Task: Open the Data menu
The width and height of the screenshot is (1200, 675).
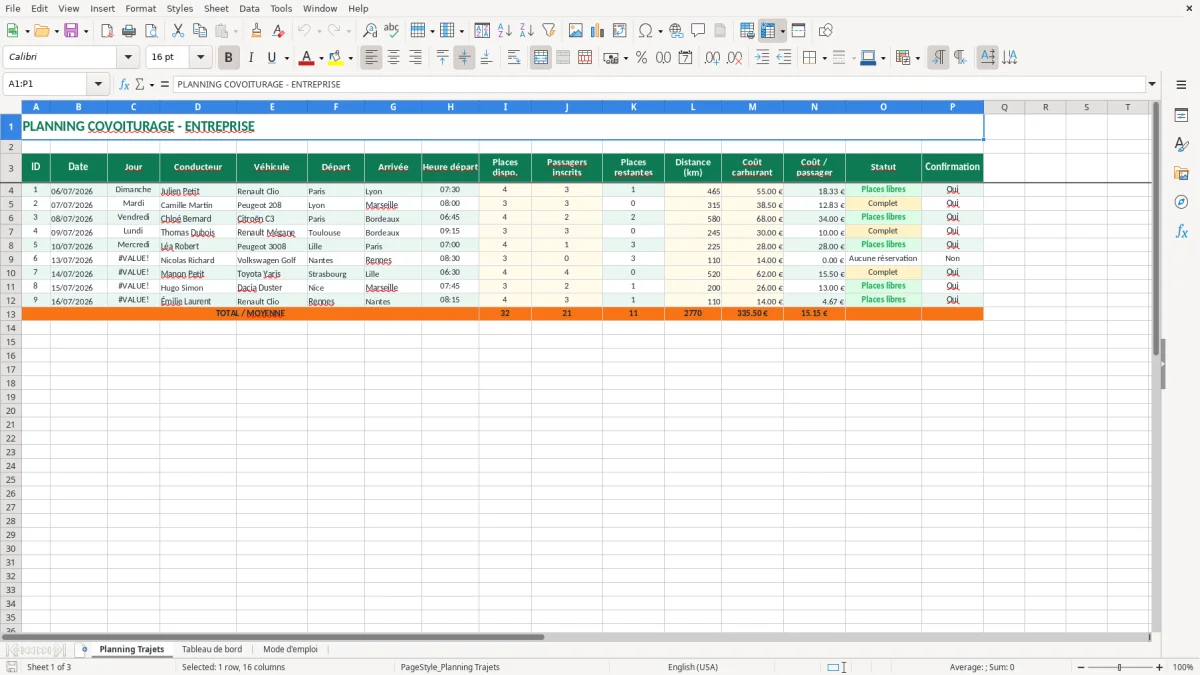Action: [249, 8]
